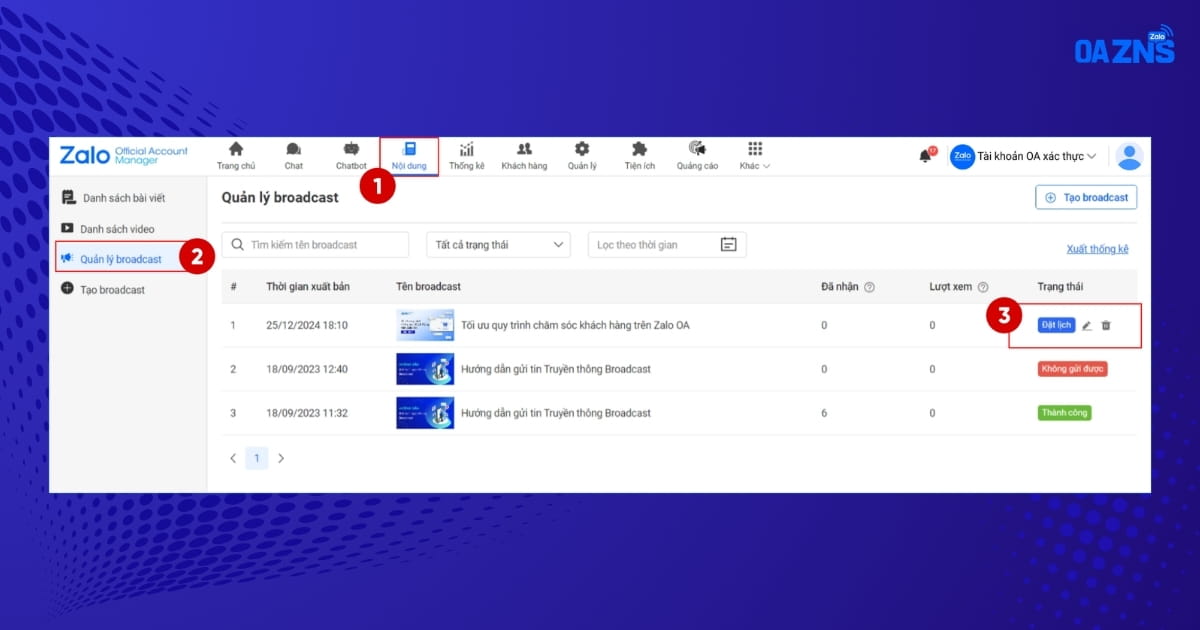Click the Lượt xem help icon
The height and width of the screenshot is (630, 1200).
tap(983, 287)
